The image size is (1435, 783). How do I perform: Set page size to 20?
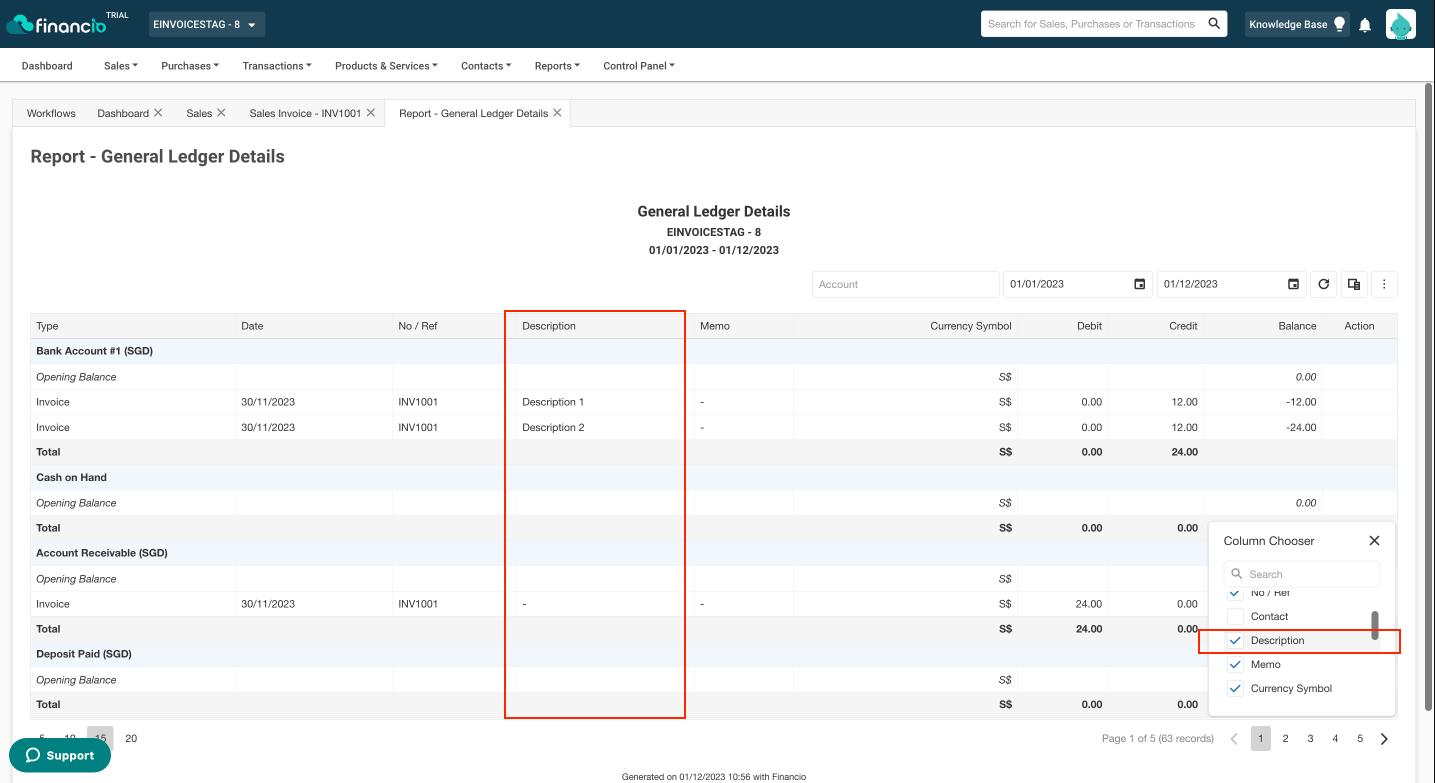[x=131, y=738]
